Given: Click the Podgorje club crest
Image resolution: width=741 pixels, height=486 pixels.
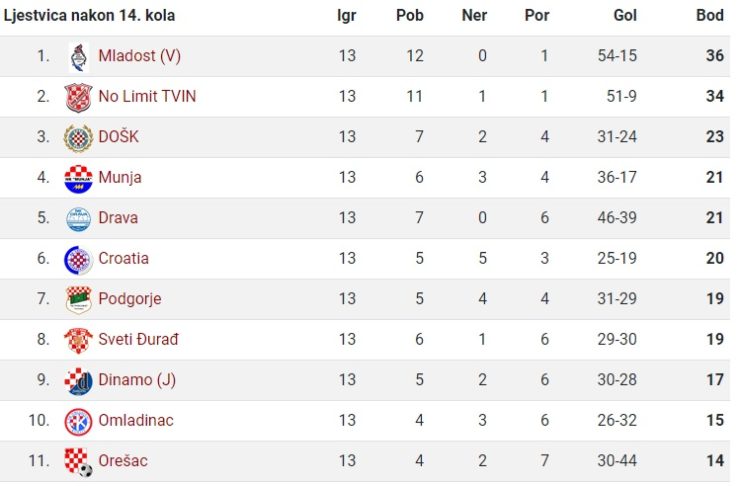Looking at the screenshot, I should (x=78, y=300).
